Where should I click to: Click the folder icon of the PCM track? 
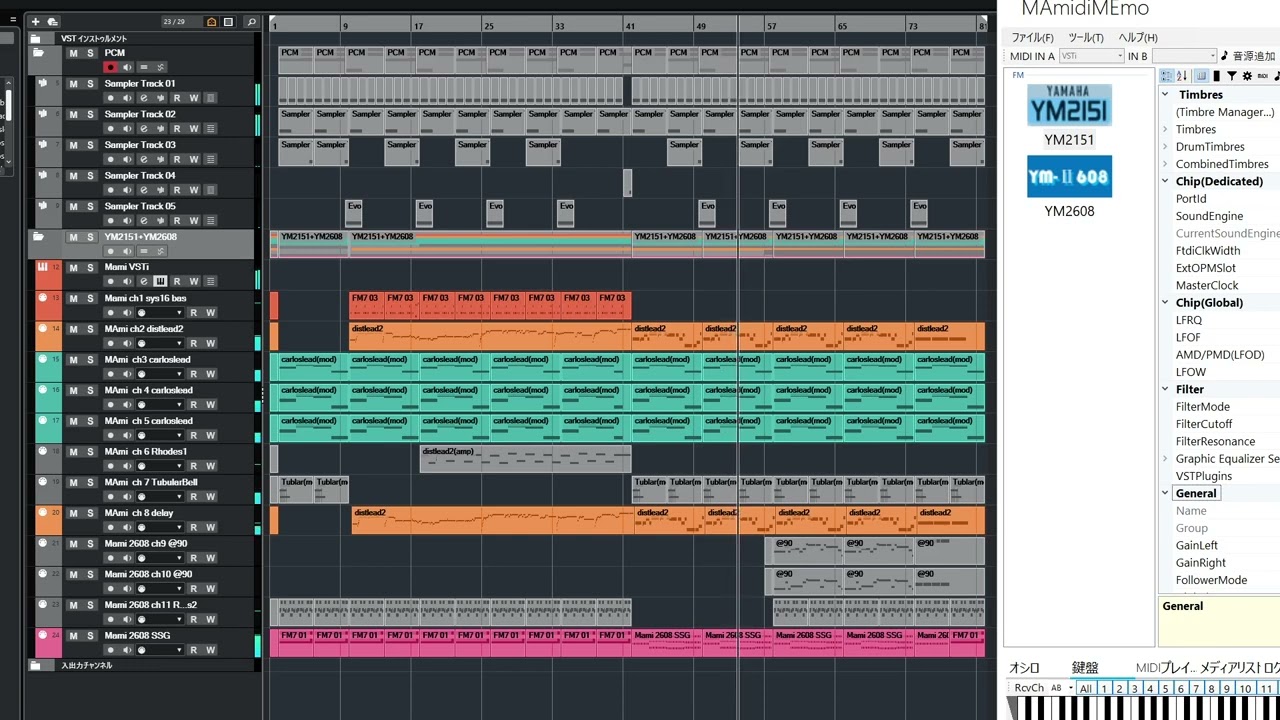tap(38, 53)
